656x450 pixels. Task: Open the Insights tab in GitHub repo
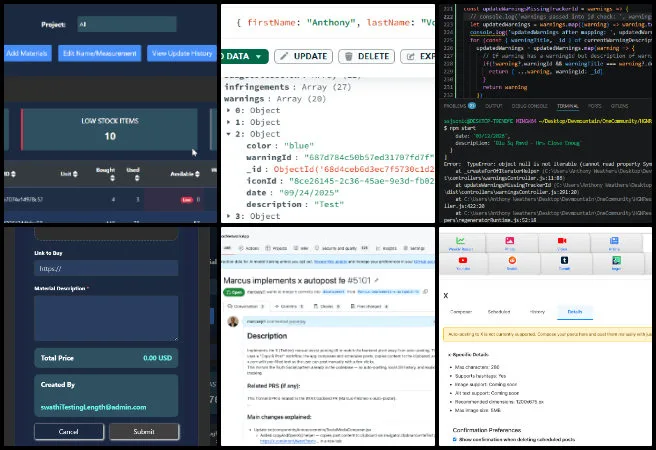[386, 248]
